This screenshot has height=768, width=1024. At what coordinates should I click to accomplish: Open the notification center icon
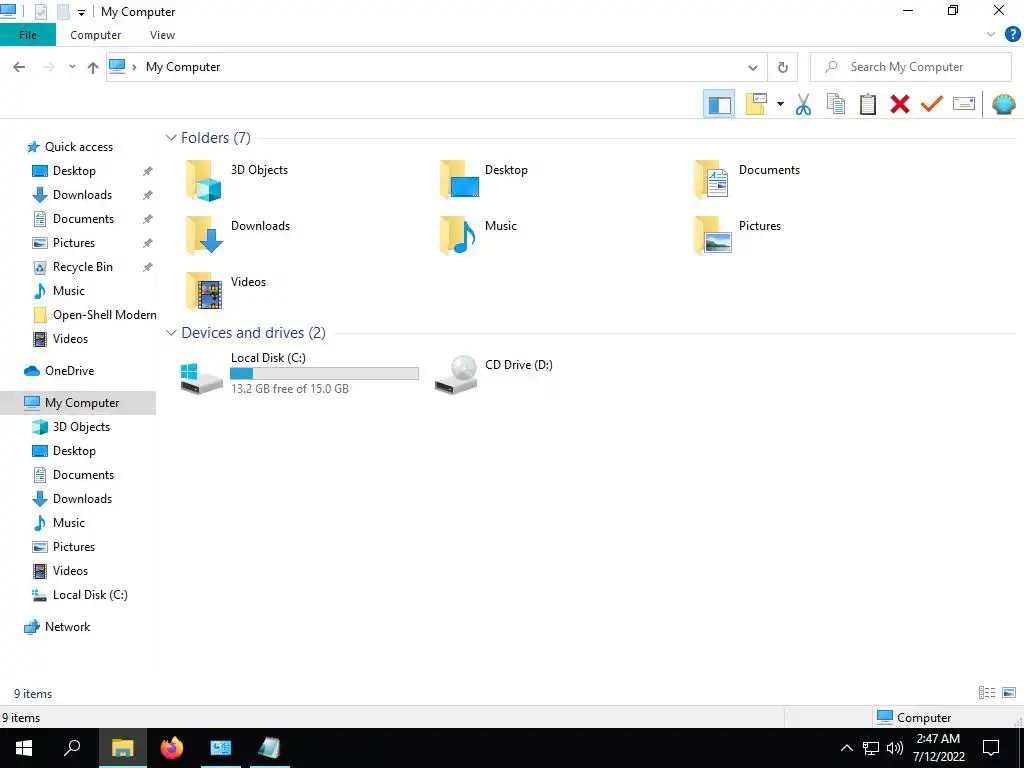(991, 748)
